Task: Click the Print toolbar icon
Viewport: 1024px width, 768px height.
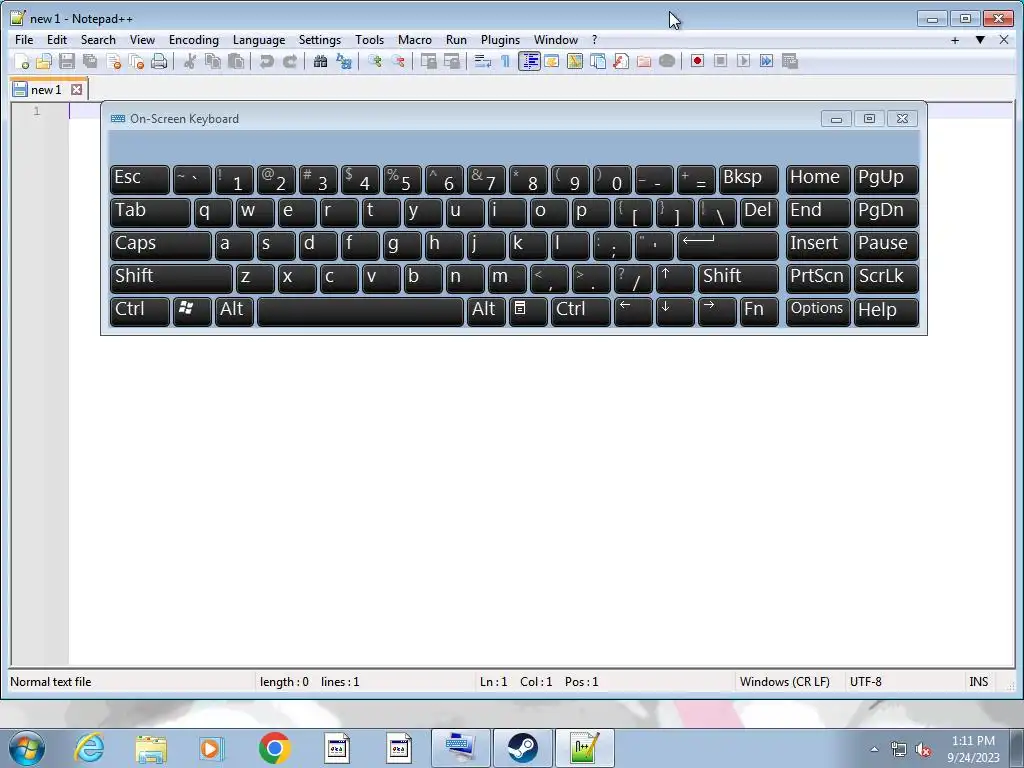Action: pos(159,61)
